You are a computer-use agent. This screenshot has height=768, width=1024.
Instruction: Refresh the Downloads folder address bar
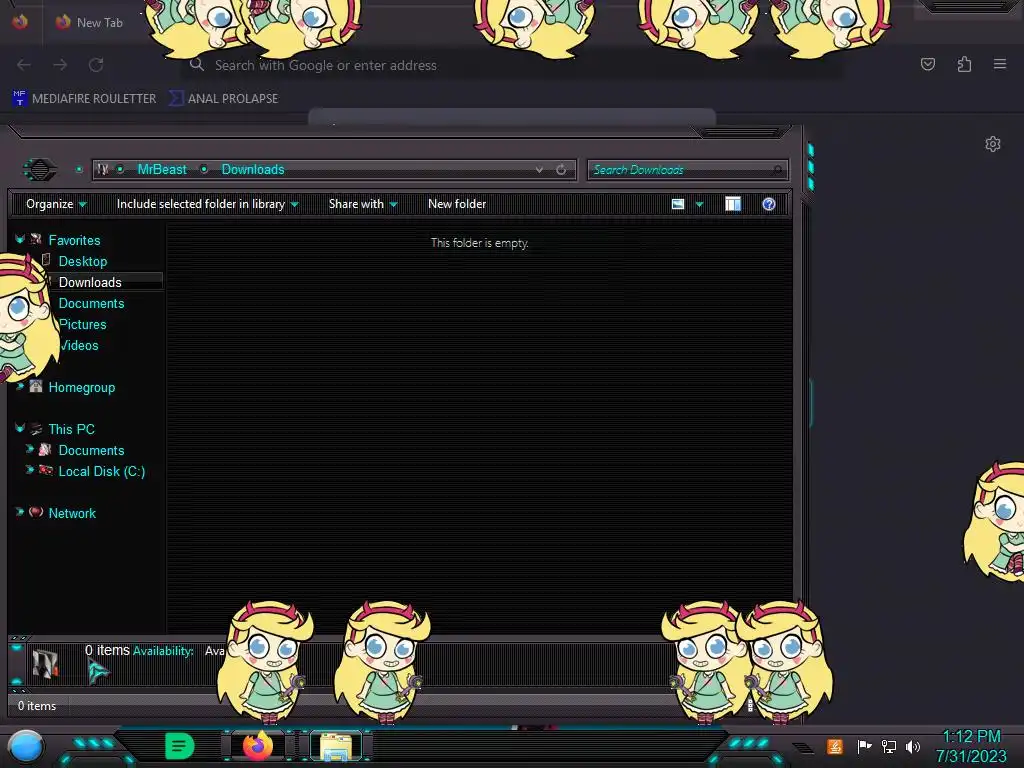[x=561, y=170]
